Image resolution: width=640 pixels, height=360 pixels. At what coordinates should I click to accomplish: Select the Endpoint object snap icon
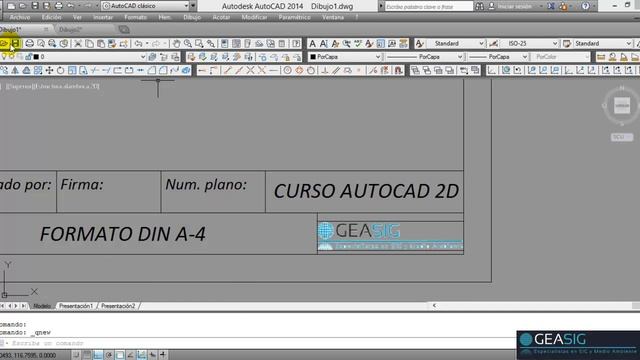coord(227,70)
